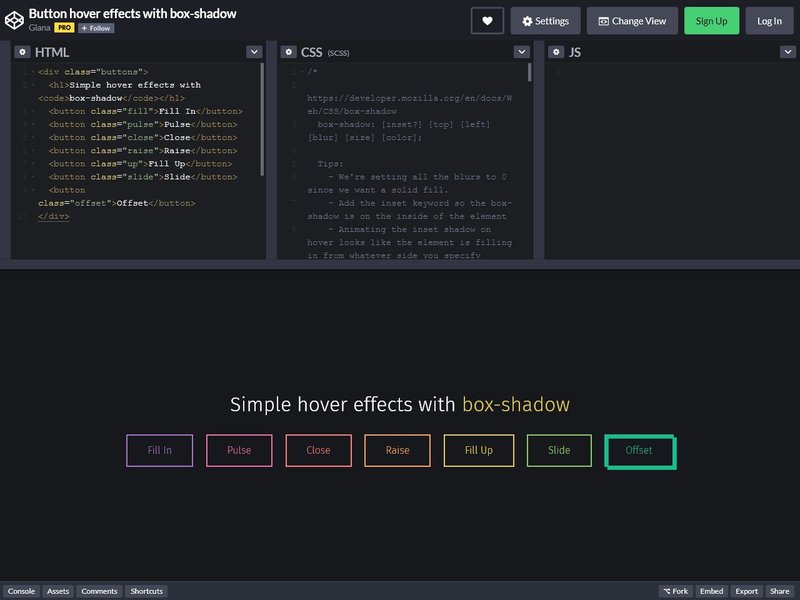Expand the HTML panel dropdown chevron
800x600 pixels.
254,50
